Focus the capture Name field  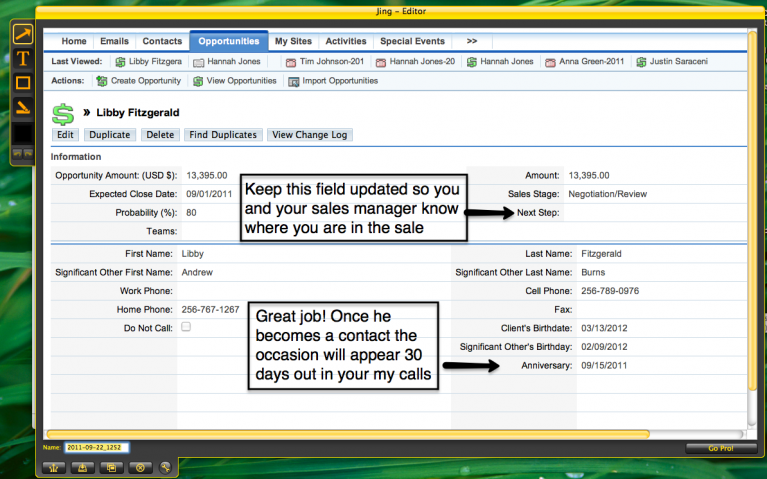(96, 447)
